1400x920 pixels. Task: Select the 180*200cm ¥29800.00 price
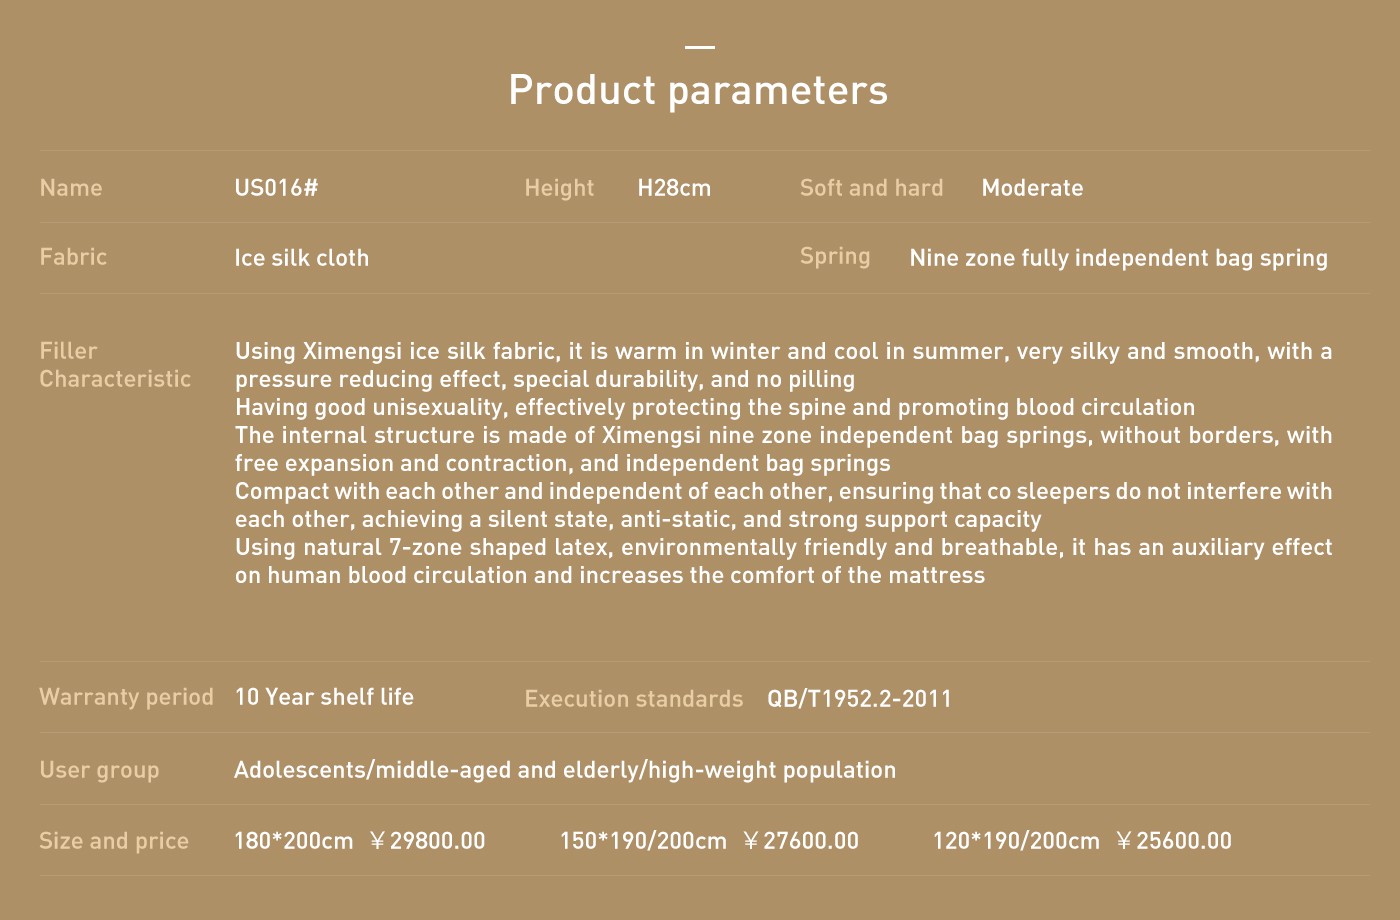[359, 841]
